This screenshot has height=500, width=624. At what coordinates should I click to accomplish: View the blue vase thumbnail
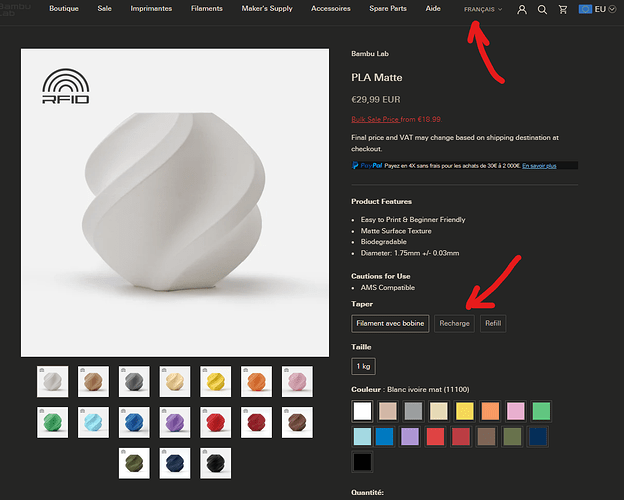[134, 422]
